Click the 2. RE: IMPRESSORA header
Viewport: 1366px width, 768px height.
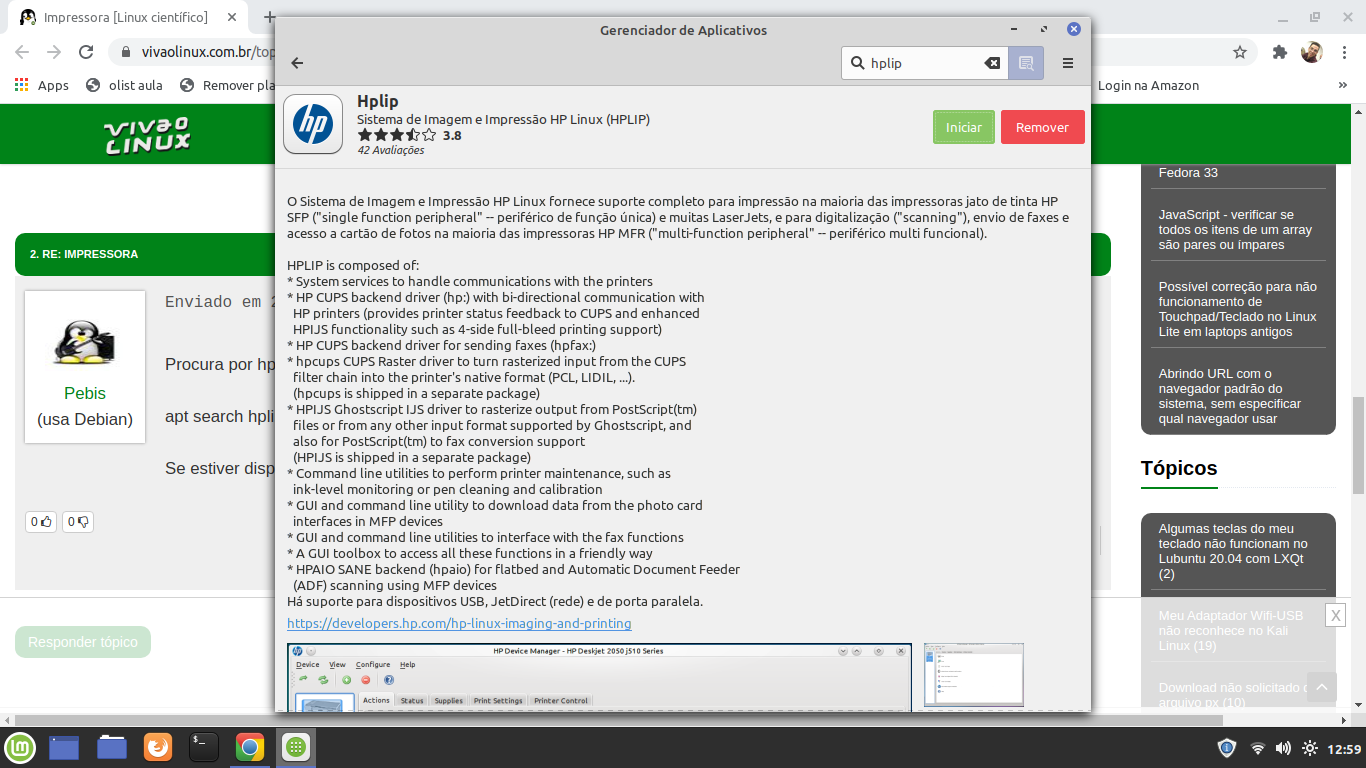coord(84,254)
